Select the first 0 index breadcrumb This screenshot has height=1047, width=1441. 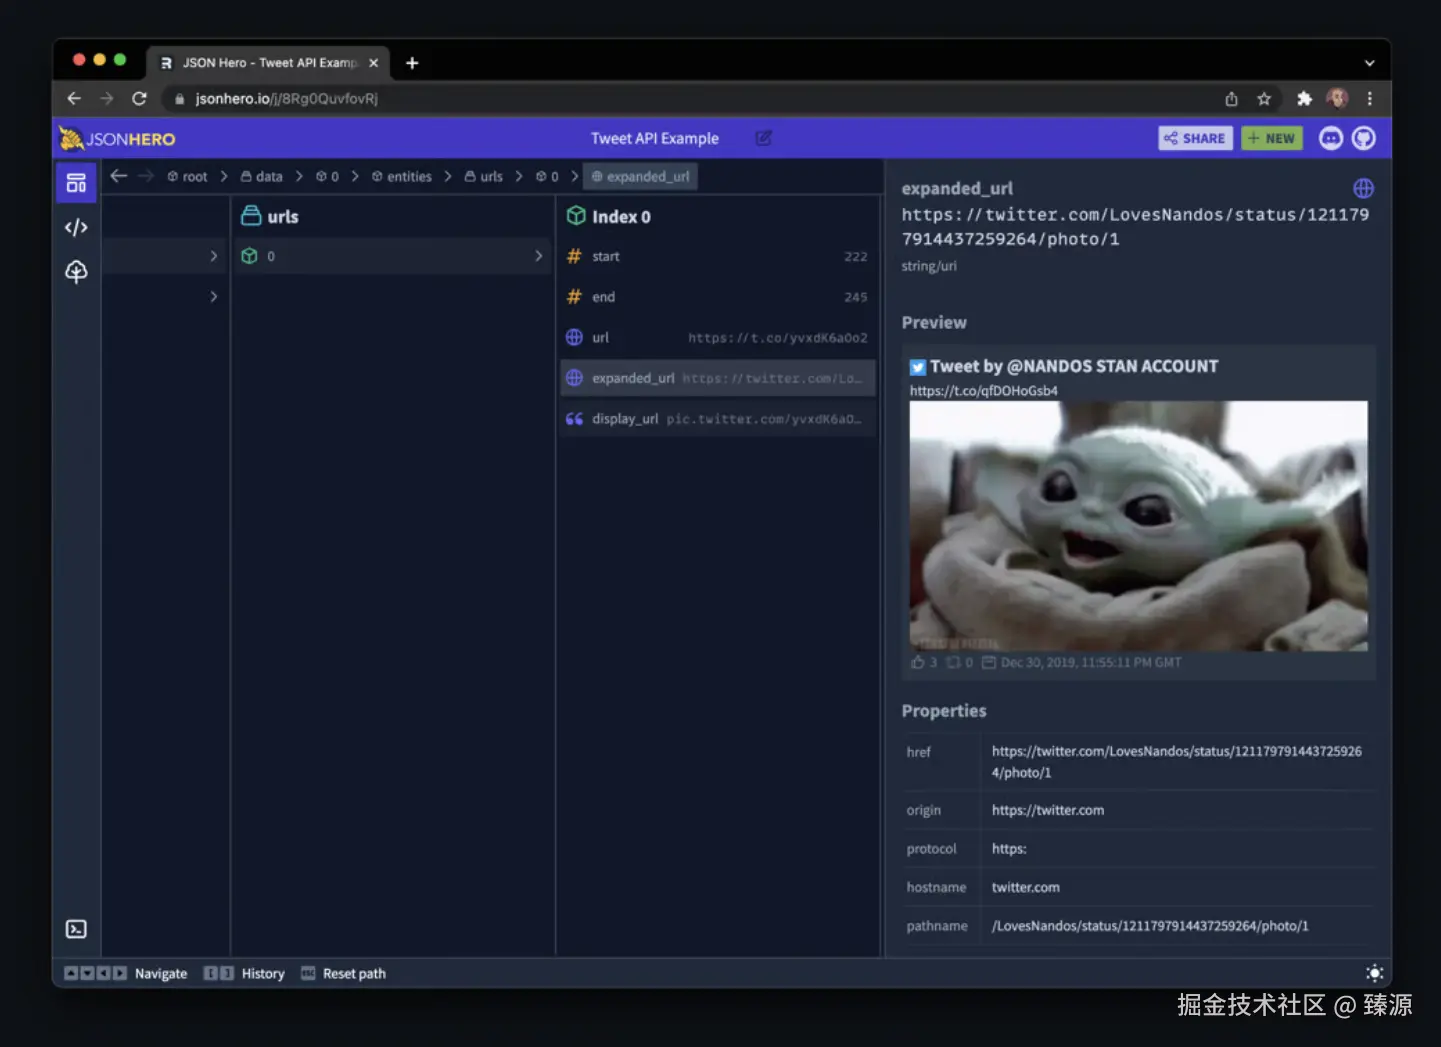pyautogui.click(x=327, y=176)
